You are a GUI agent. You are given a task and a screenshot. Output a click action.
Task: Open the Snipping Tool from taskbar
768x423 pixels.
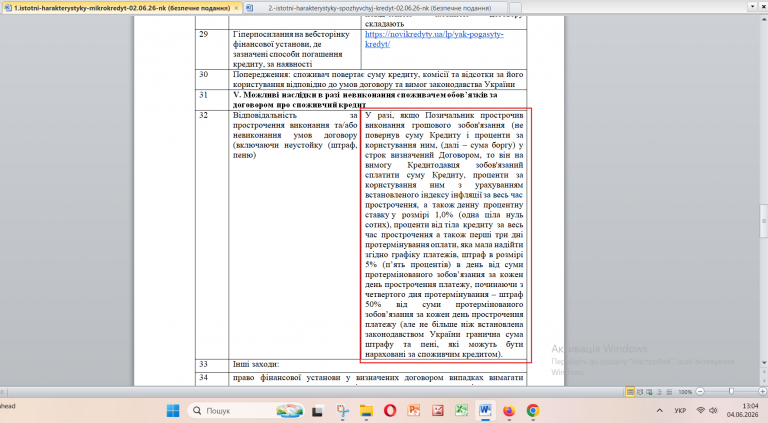(343, 410)
